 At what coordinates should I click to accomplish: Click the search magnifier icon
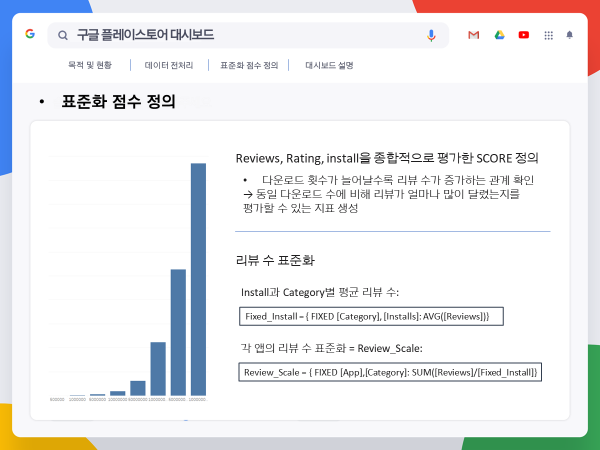63,35
